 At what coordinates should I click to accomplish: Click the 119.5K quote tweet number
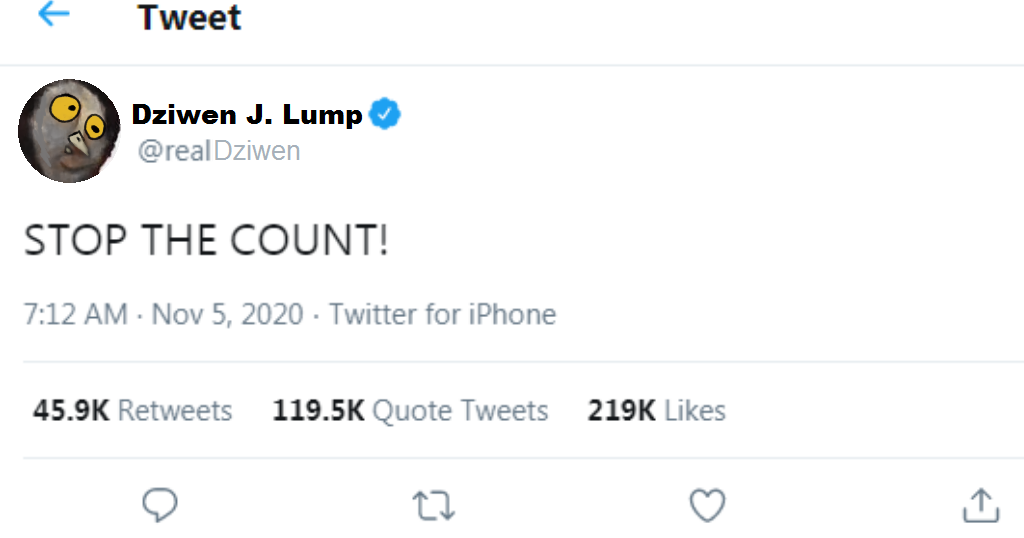coord(318,410)
